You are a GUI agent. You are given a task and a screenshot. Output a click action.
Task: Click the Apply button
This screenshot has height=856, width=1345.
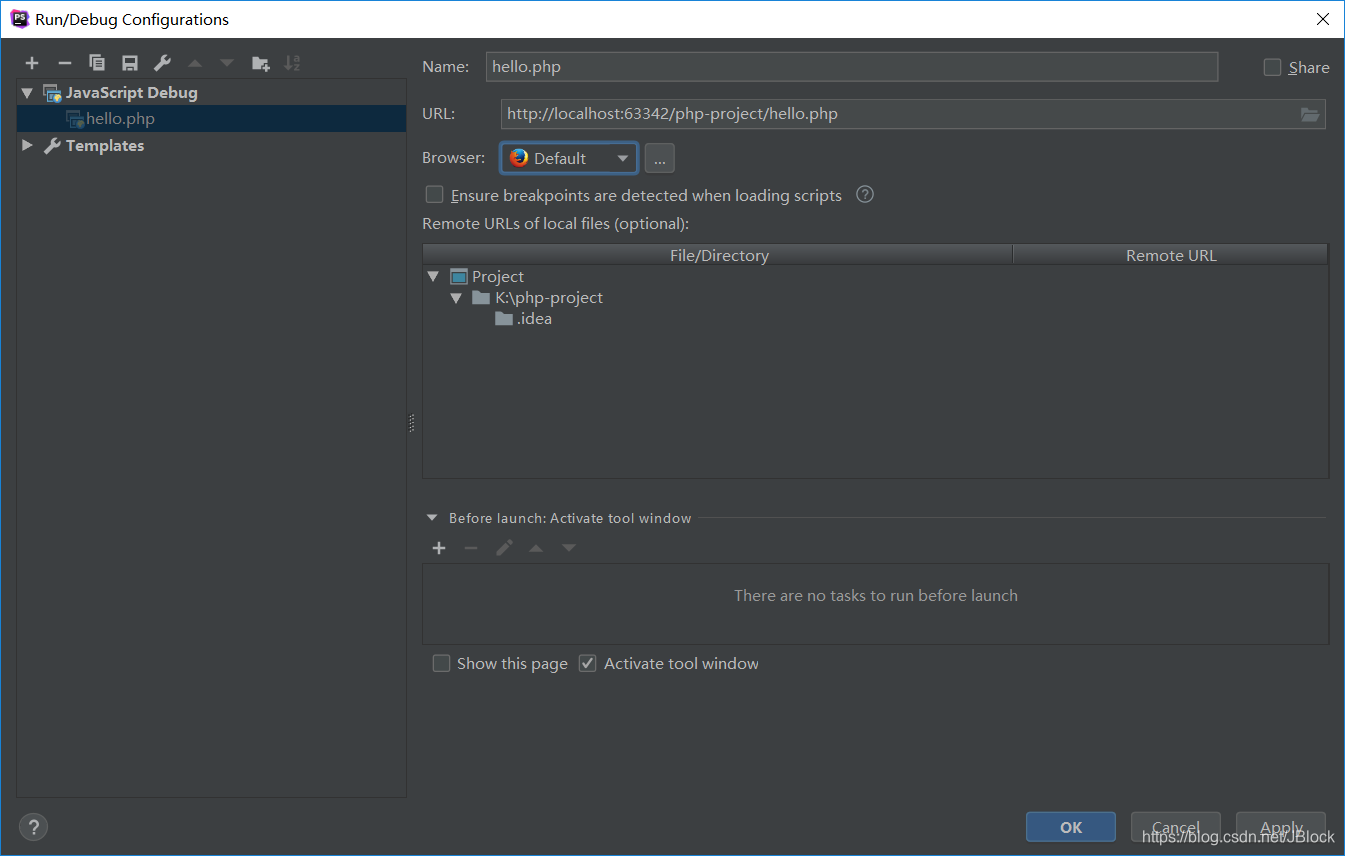pyautogui.click(x=1281, y=827)
